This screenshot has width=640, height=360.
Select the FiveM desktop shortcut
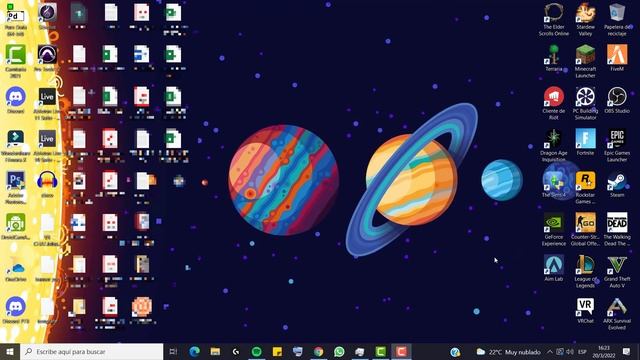[617, 58]
